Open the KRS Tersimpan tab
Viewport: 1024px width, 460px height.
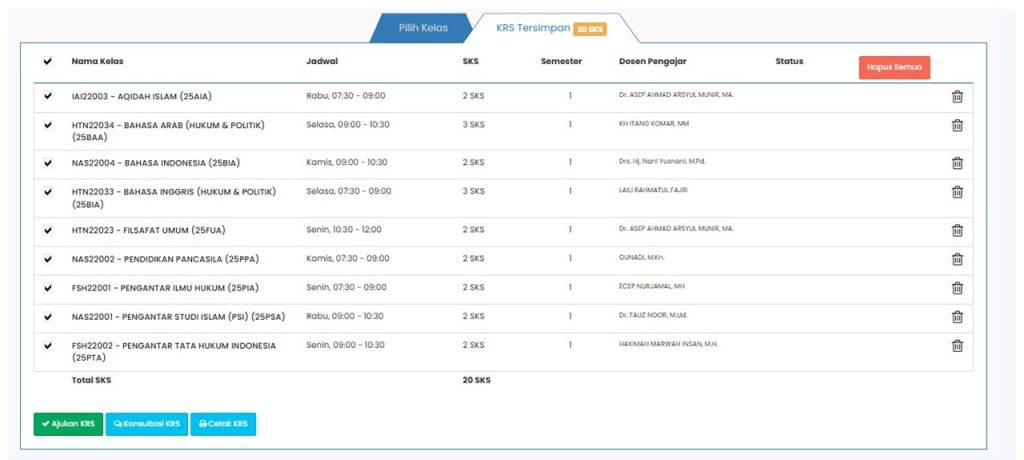coord(532,28)
